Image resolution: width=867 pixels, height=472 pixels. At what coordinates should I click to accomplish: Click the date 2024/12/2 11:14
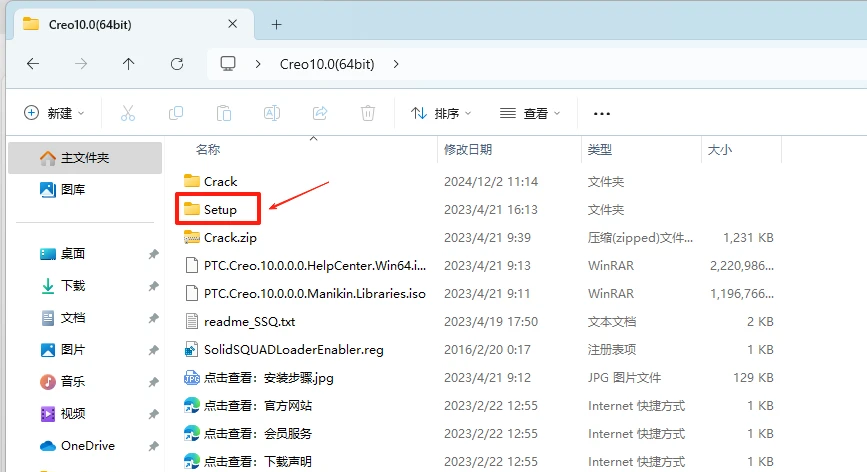click(x=490, y=182)
